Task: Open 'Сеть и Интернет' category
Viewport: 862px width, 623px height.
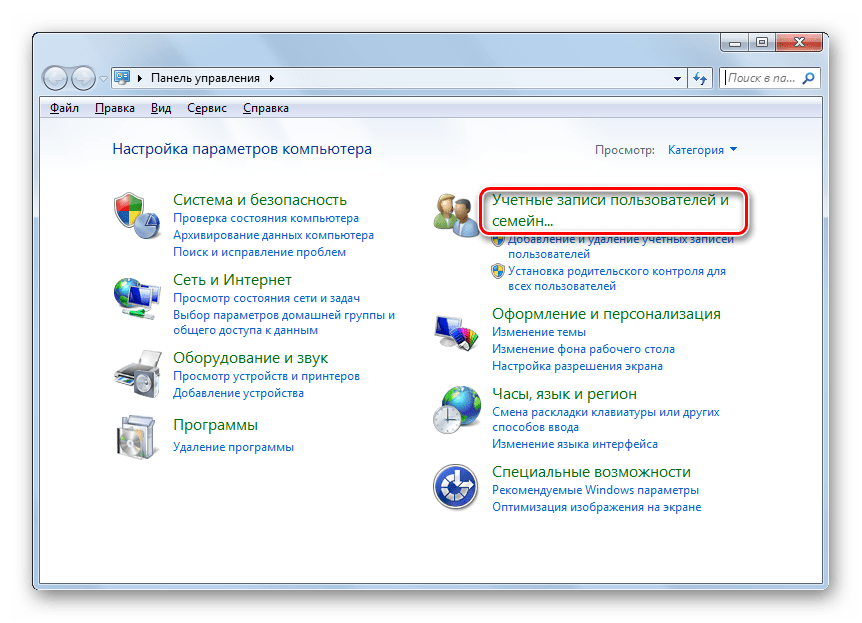Action: coord(233,280)
